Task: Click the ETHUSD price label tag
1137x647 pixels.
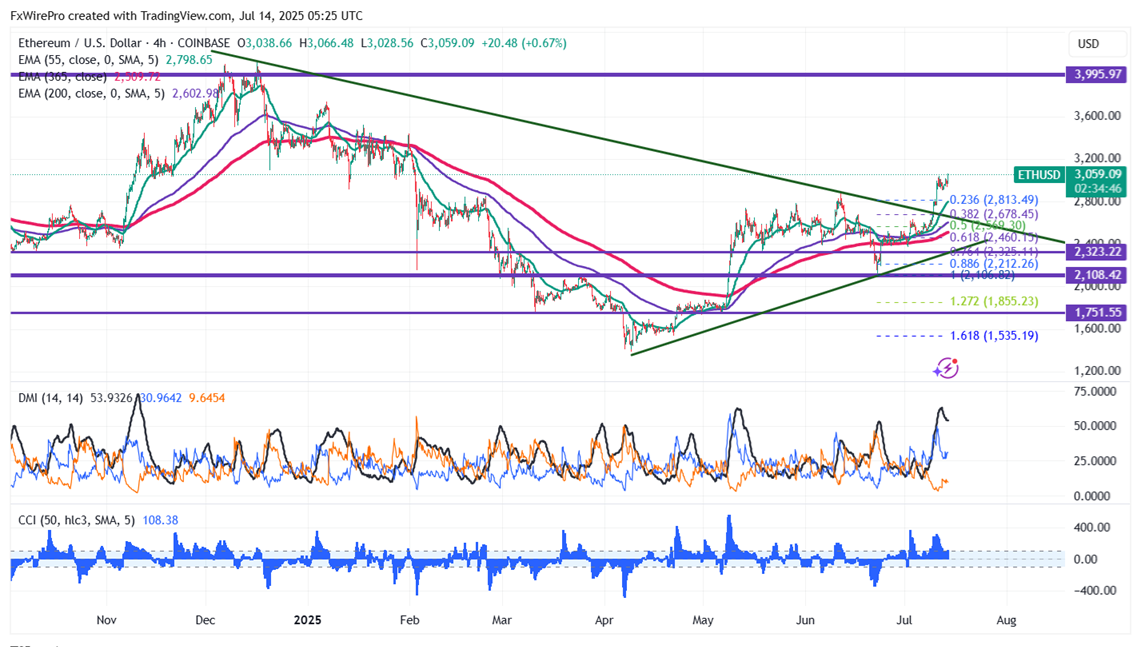Action: point(1038,175)
